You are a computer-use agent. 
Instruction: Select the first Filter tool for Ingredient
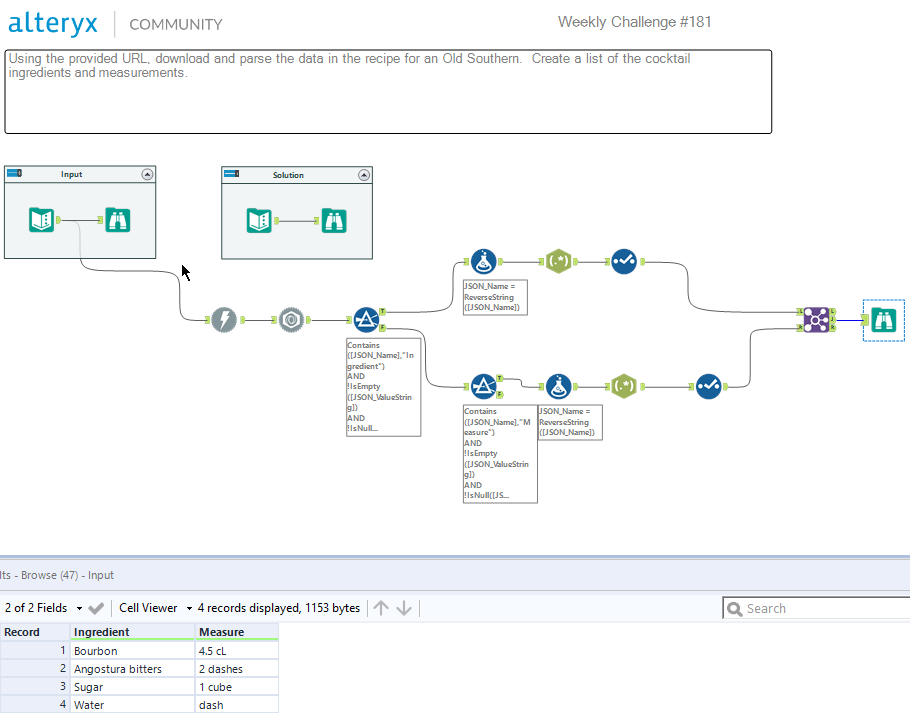tap(366, 320)
